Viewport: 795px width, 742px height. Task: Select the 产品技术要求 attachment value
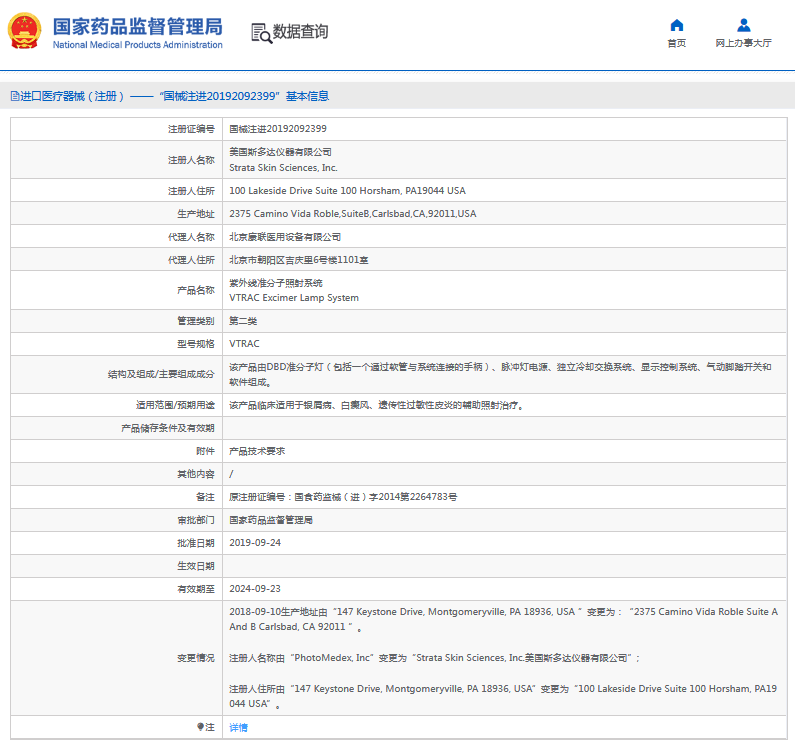click(257, 451)
